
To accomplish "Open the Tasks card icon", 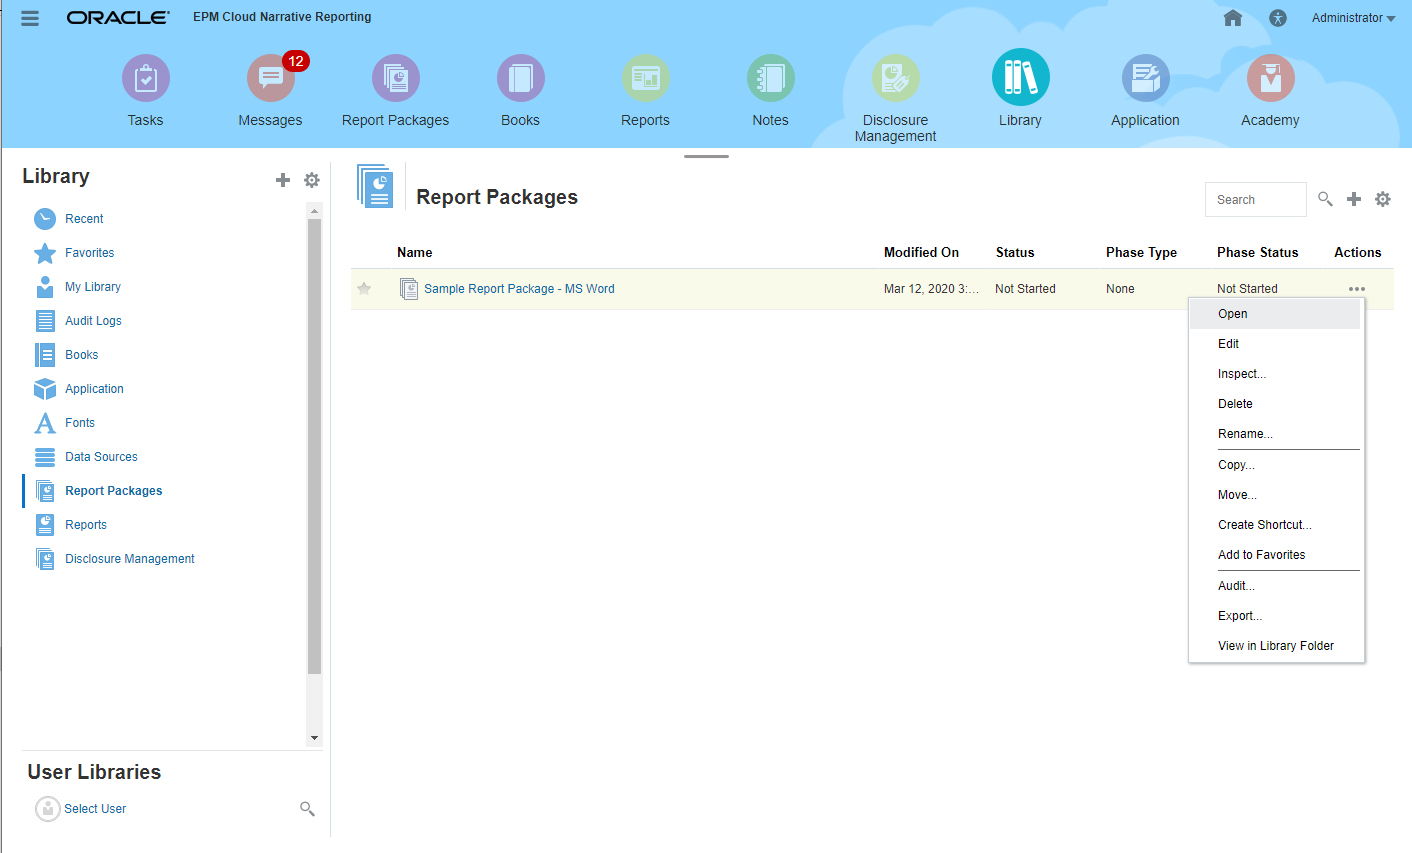I will pos(146,78).
